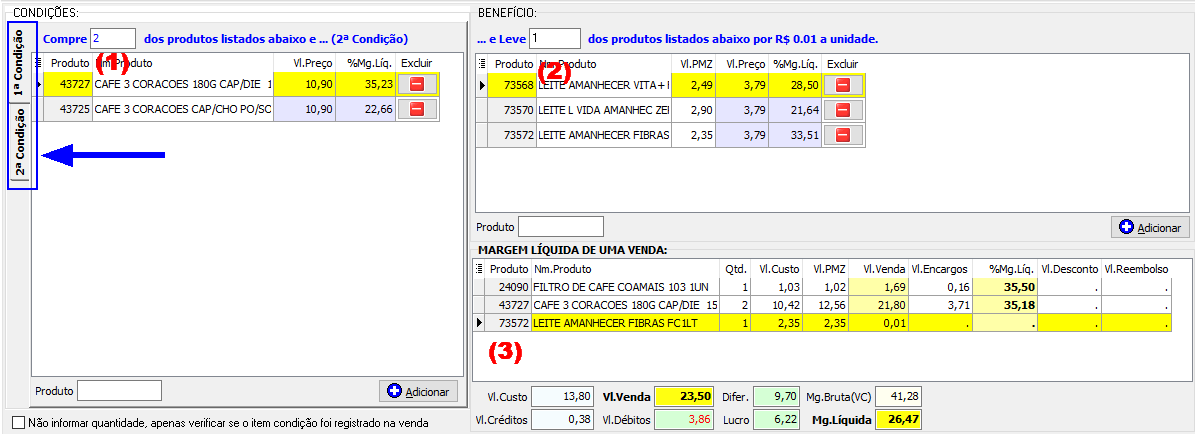Select row CAFE 3 CORACOES CAP/CHO PO/SC
This screenshot has height=434, width=1195.
235,109
